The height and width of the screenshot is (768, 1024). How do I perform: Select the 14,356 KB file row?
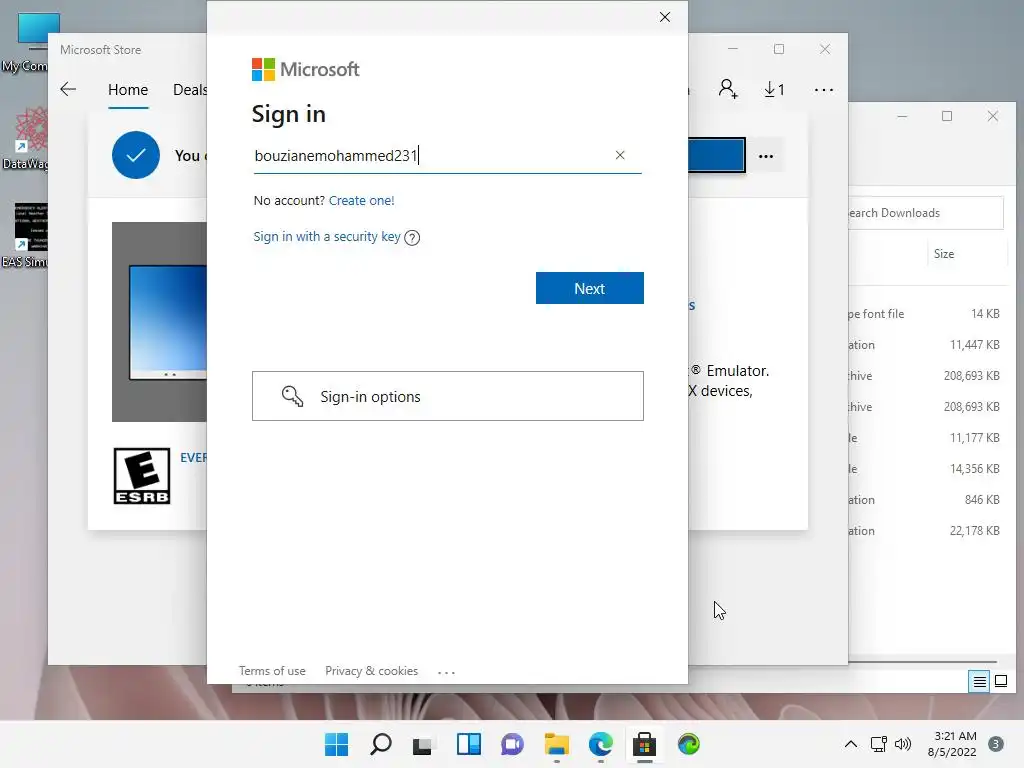pos(925,469)
